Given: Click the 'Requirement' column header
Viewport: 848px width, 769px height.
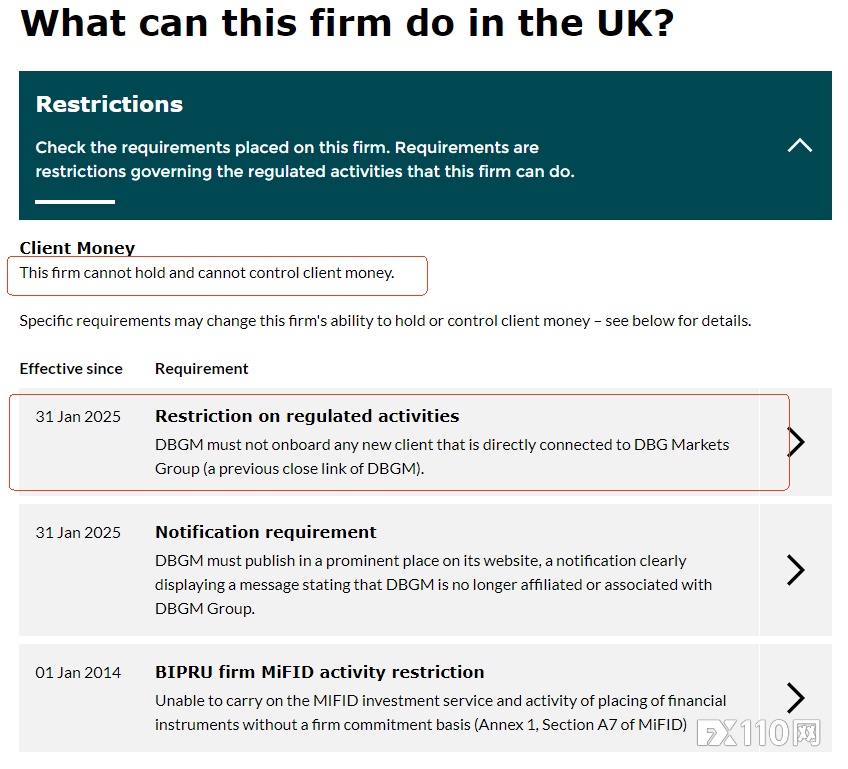Looking at the screenshot, I should [x=202, y=369].
